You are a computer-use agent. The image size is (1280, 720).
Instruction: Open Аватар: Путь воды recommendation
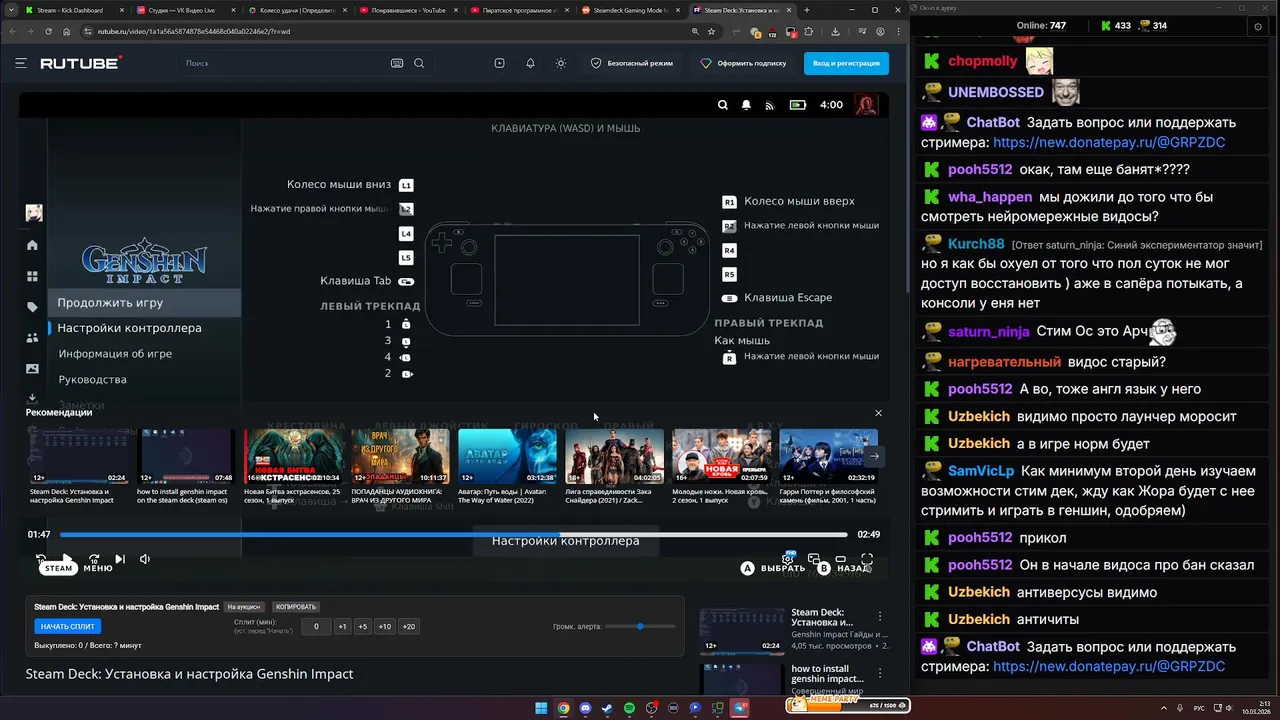[x=507, y=456]
